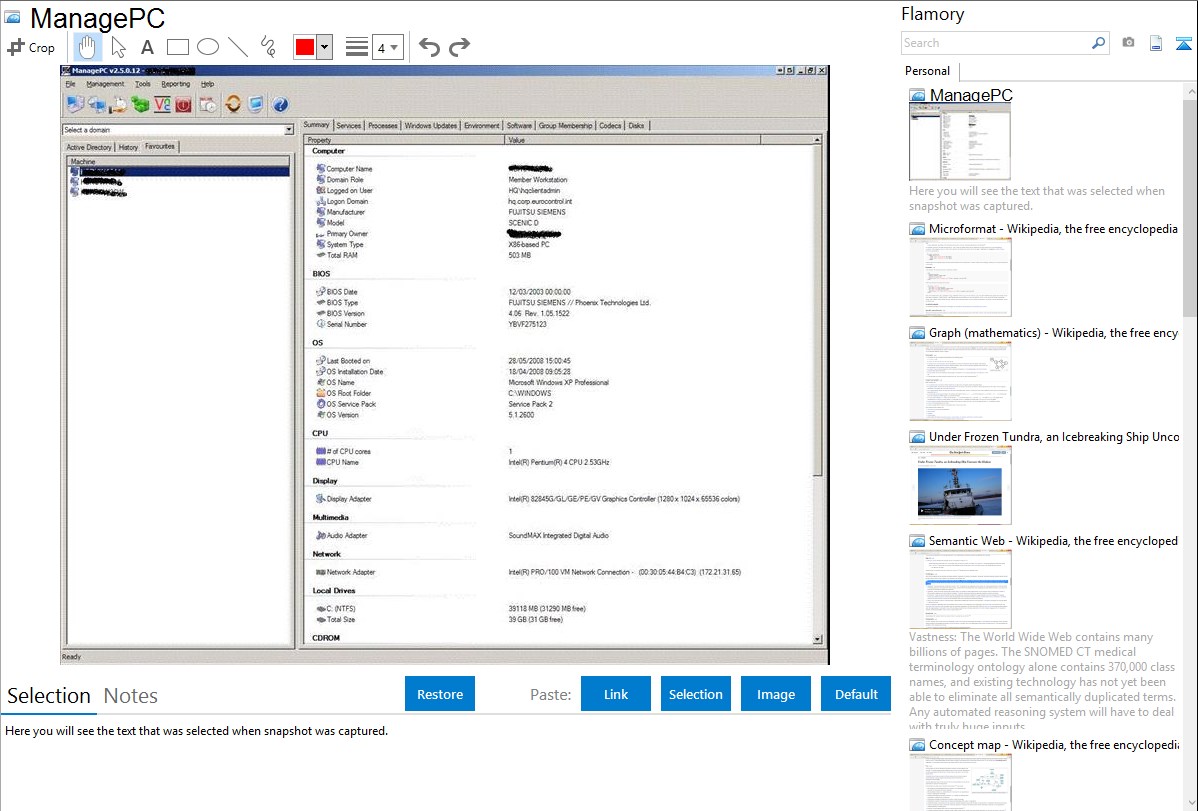
Task: Click the Graph (mathematics) thumbnail
Action: coord(960,381)
